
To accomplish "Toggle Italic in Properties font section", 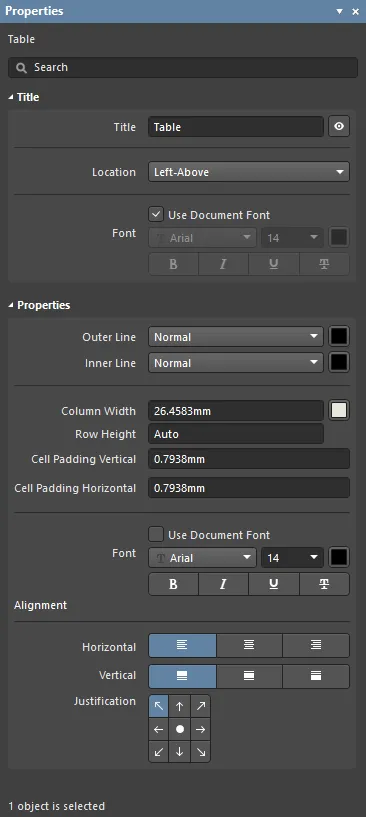I will click(x=223, y=584).
